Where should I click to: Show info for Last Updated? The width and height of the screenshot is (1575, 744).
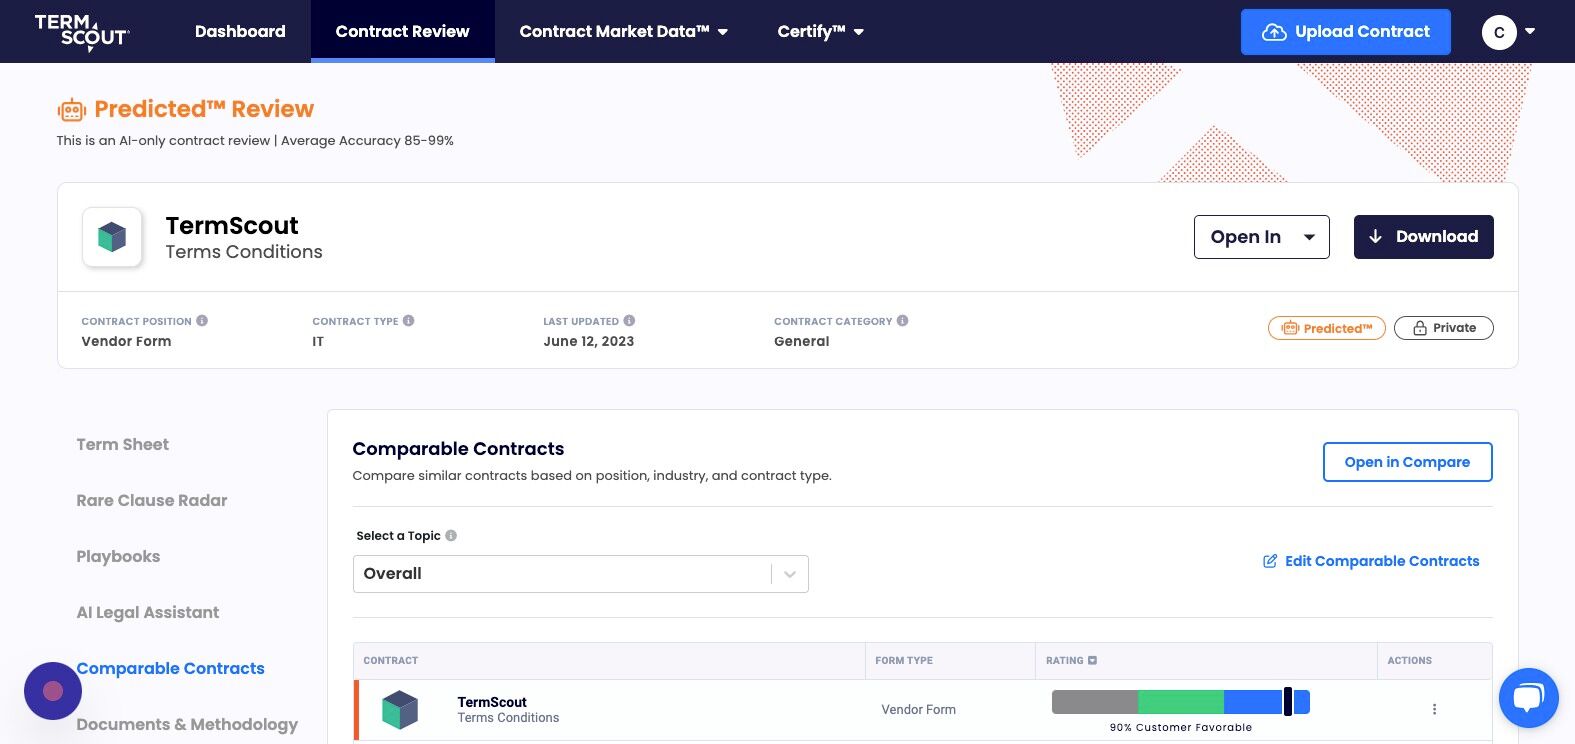coord(629,321)
